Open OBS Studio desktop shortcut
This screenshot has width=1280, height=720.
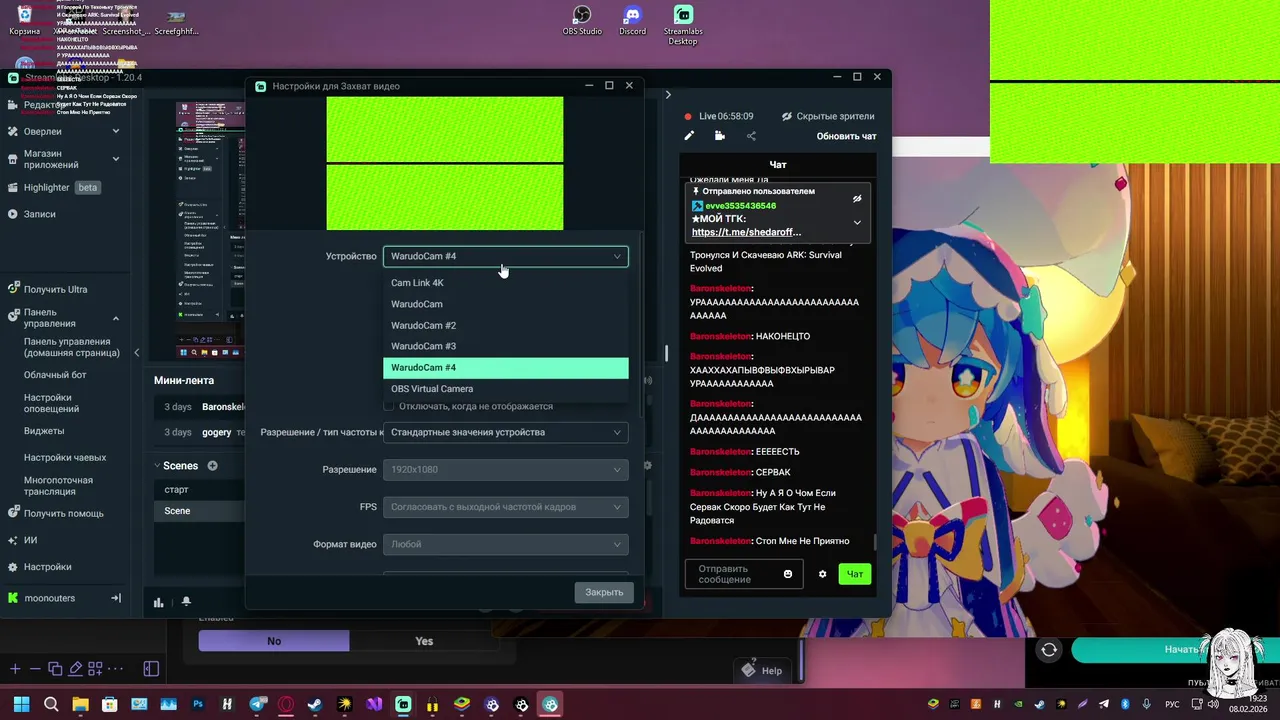point(582,20)
